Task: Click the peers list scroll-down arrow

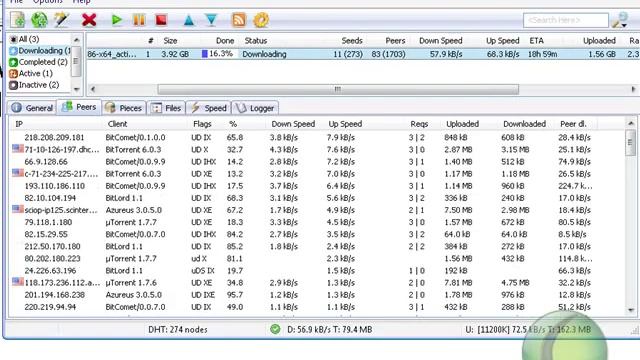Action: [631, 311]
